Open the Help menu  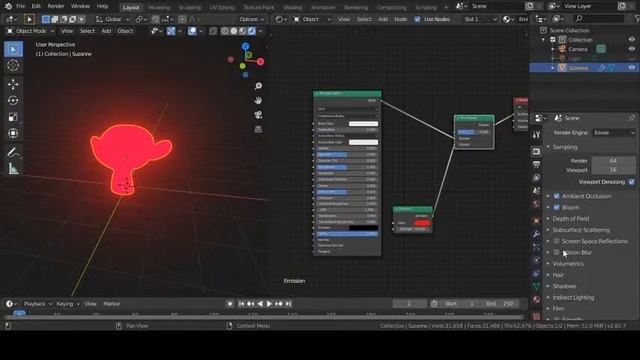pos(102,6)
